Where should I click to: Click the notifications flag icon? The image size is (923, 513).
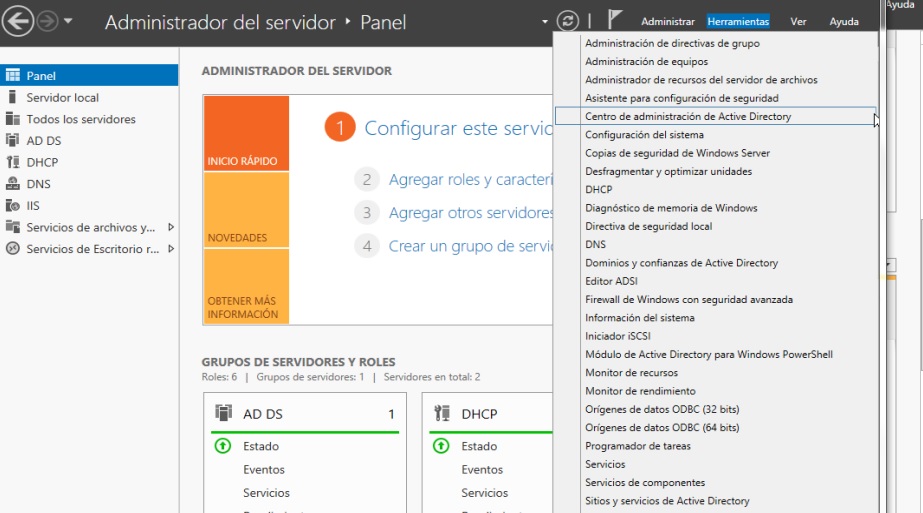tap(616, 21)
